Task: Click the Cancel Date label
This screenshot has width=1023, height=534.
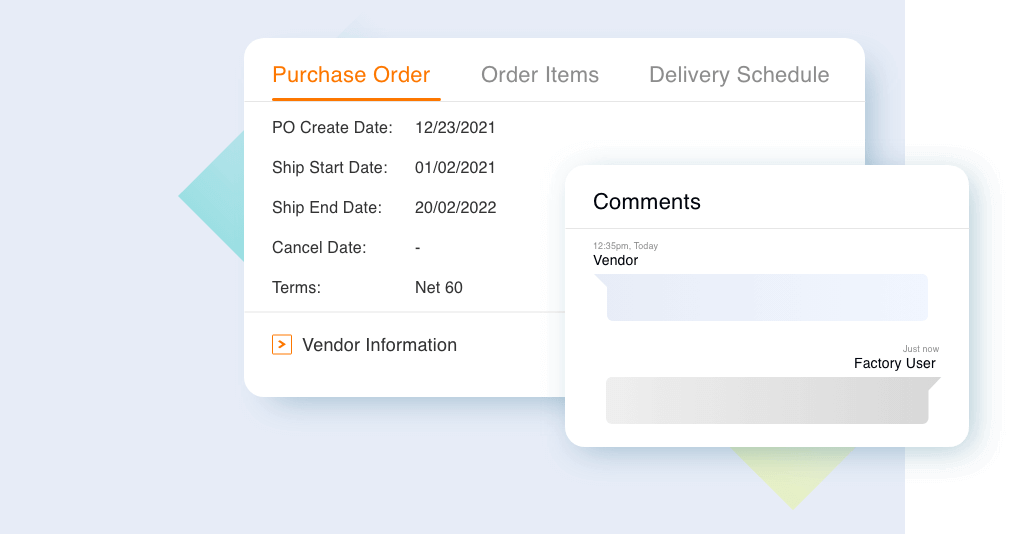Action: click(x=319, y=248)
